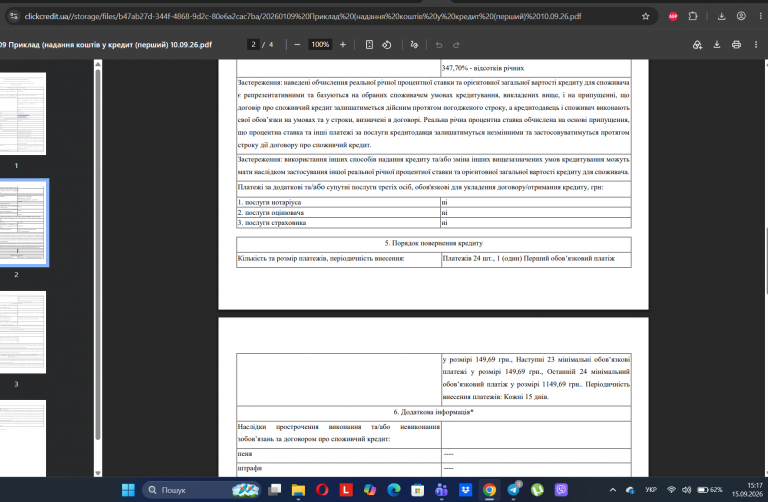Switch the УКР keyboard language
The width and height of the screenshot is (768, 502).
click(x=651, y=490)
